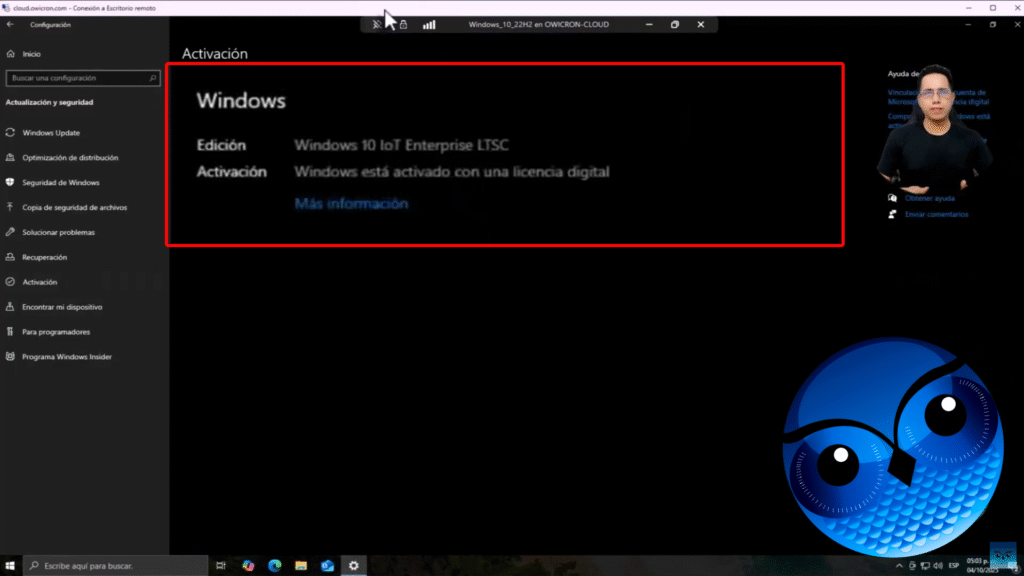Open the Windows Start menu
The width and height of the screenshot is (1024, 576).
10,566
